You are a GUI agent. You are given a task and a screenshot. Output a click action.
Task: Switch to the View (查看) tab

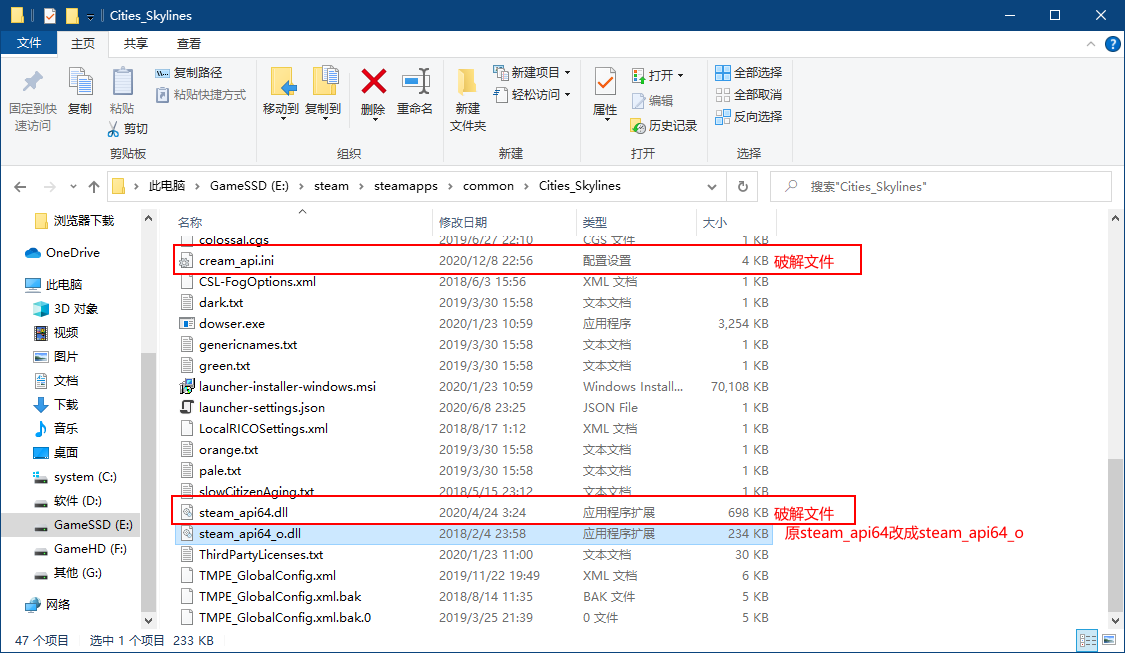coord(189,44)
